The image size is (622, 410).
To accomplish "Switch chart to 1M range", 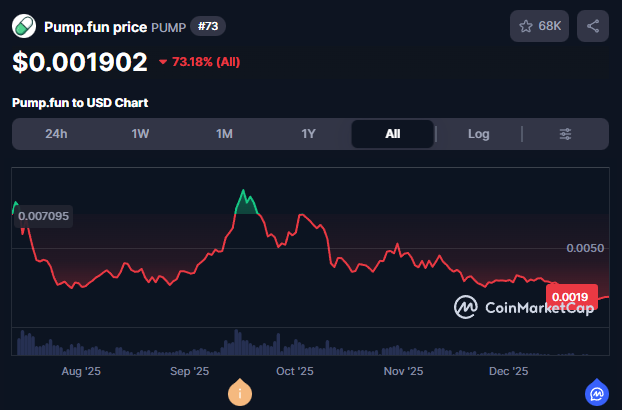I will pyautogui.click(x=224, y=134).
